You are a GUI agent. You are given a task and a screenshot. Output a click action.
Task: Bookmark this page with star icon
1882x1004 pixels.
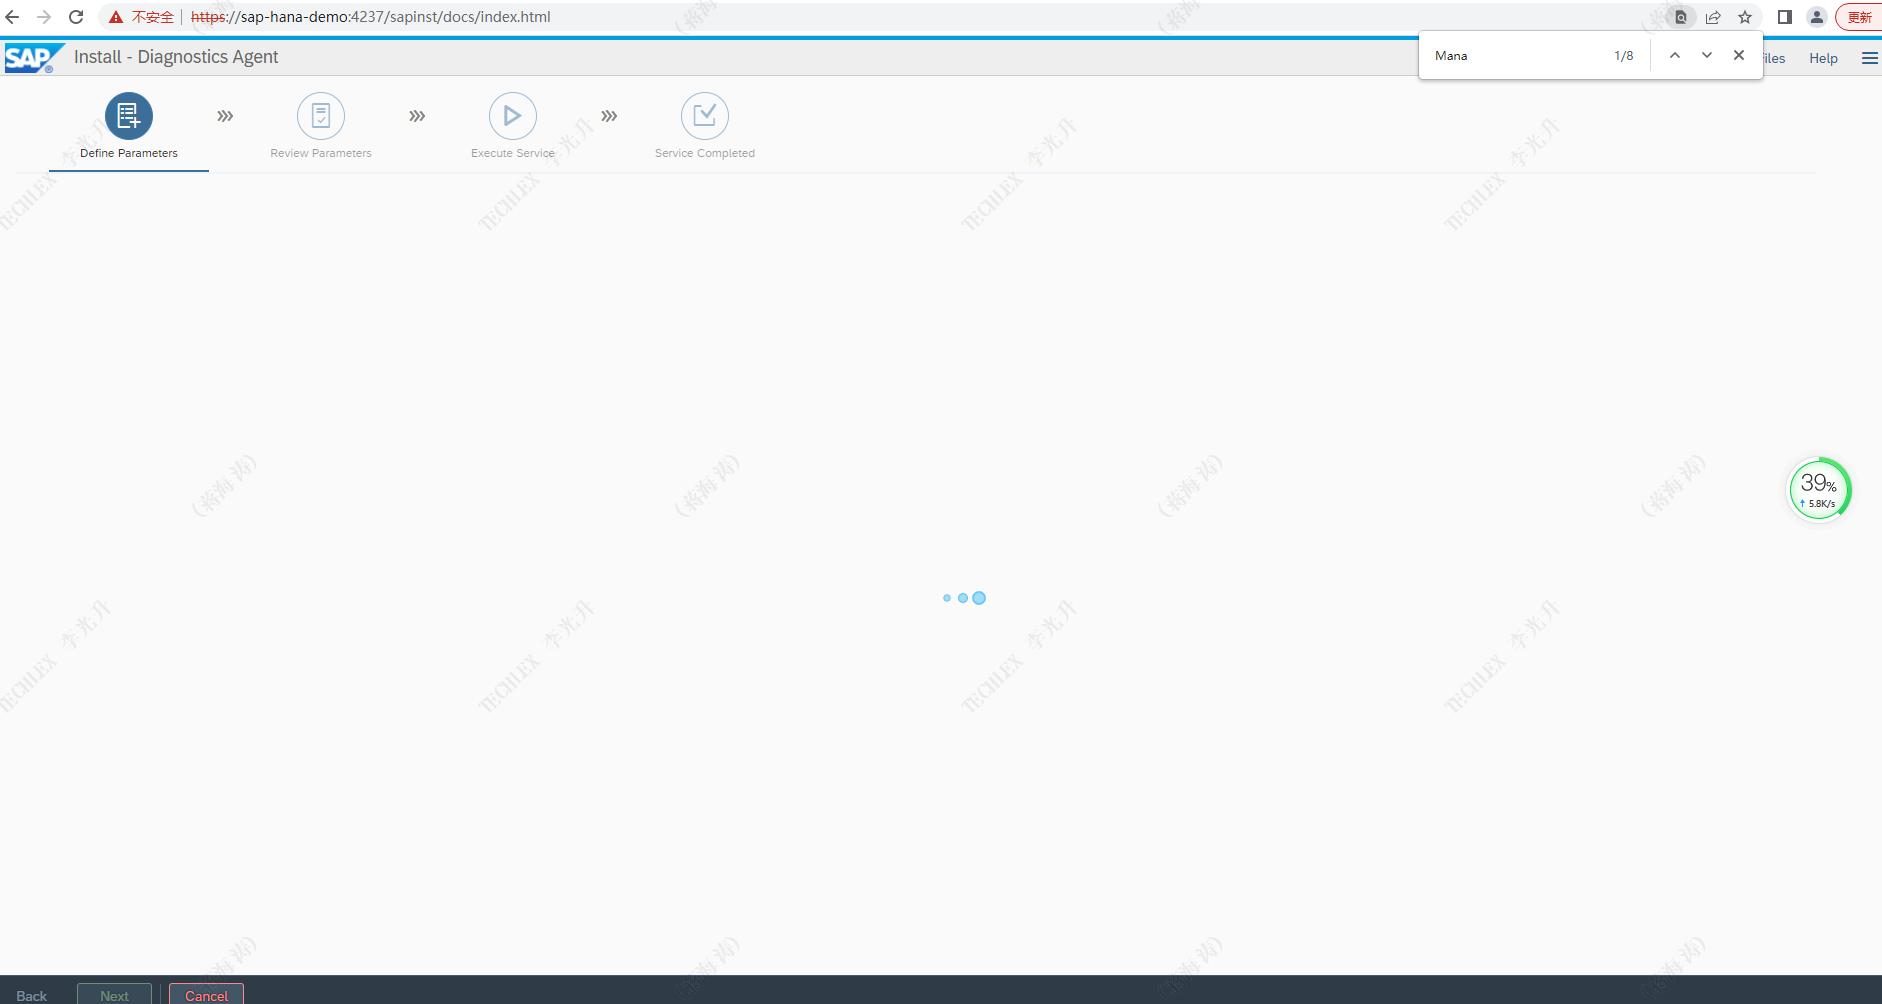1745,17
